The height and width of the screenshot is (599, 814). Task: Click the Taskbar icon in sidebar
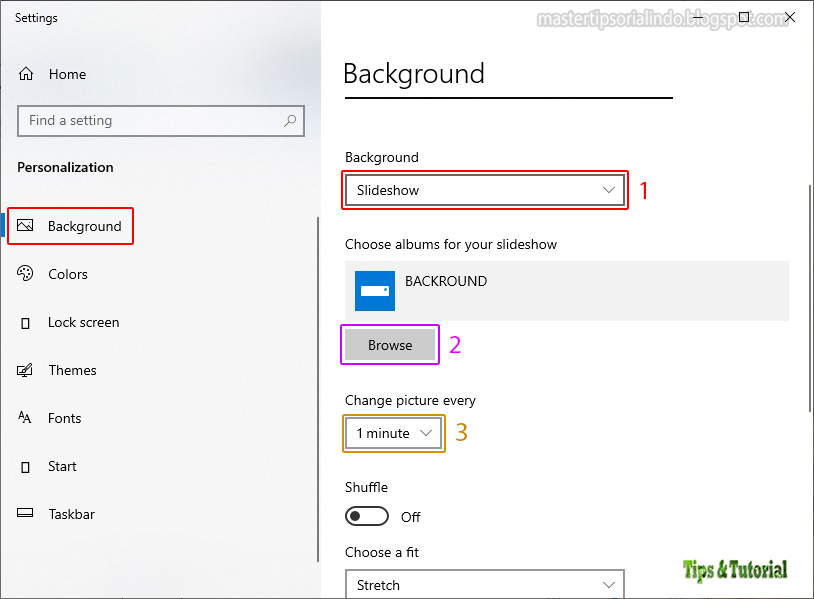tap(25, 513)
